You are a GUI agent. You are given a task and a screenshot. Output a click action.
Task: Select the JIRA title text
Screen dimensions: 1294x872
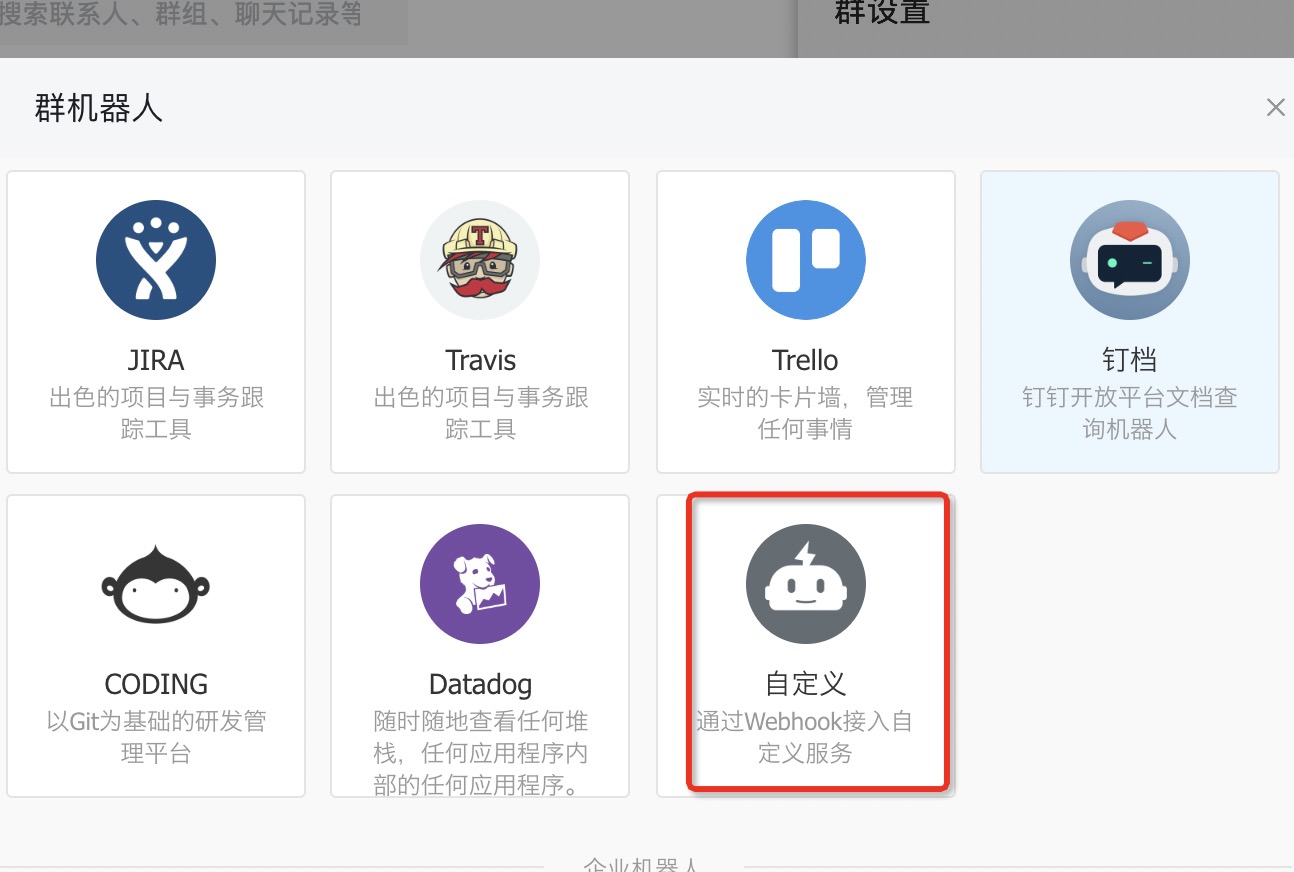(156, 360)
